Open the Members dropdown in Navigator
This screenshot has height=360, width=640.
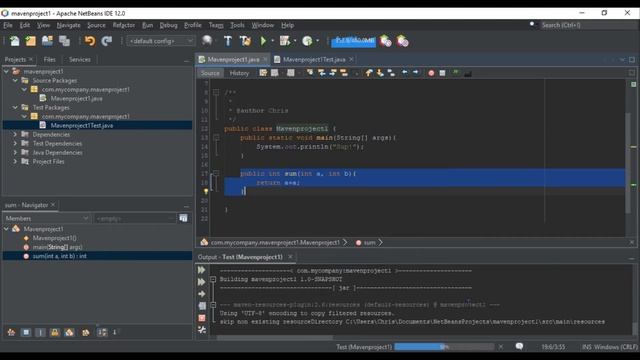click(47, 218)
